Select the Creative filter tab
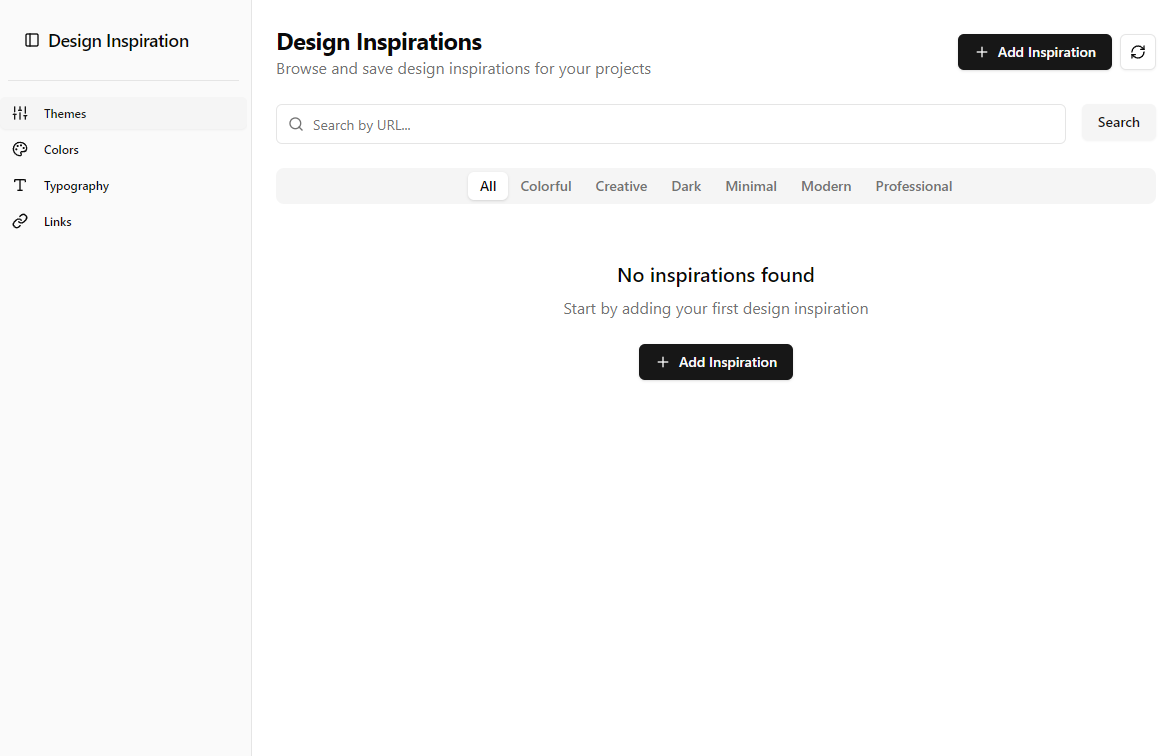The image size is (1176, 756). [621, 186]
